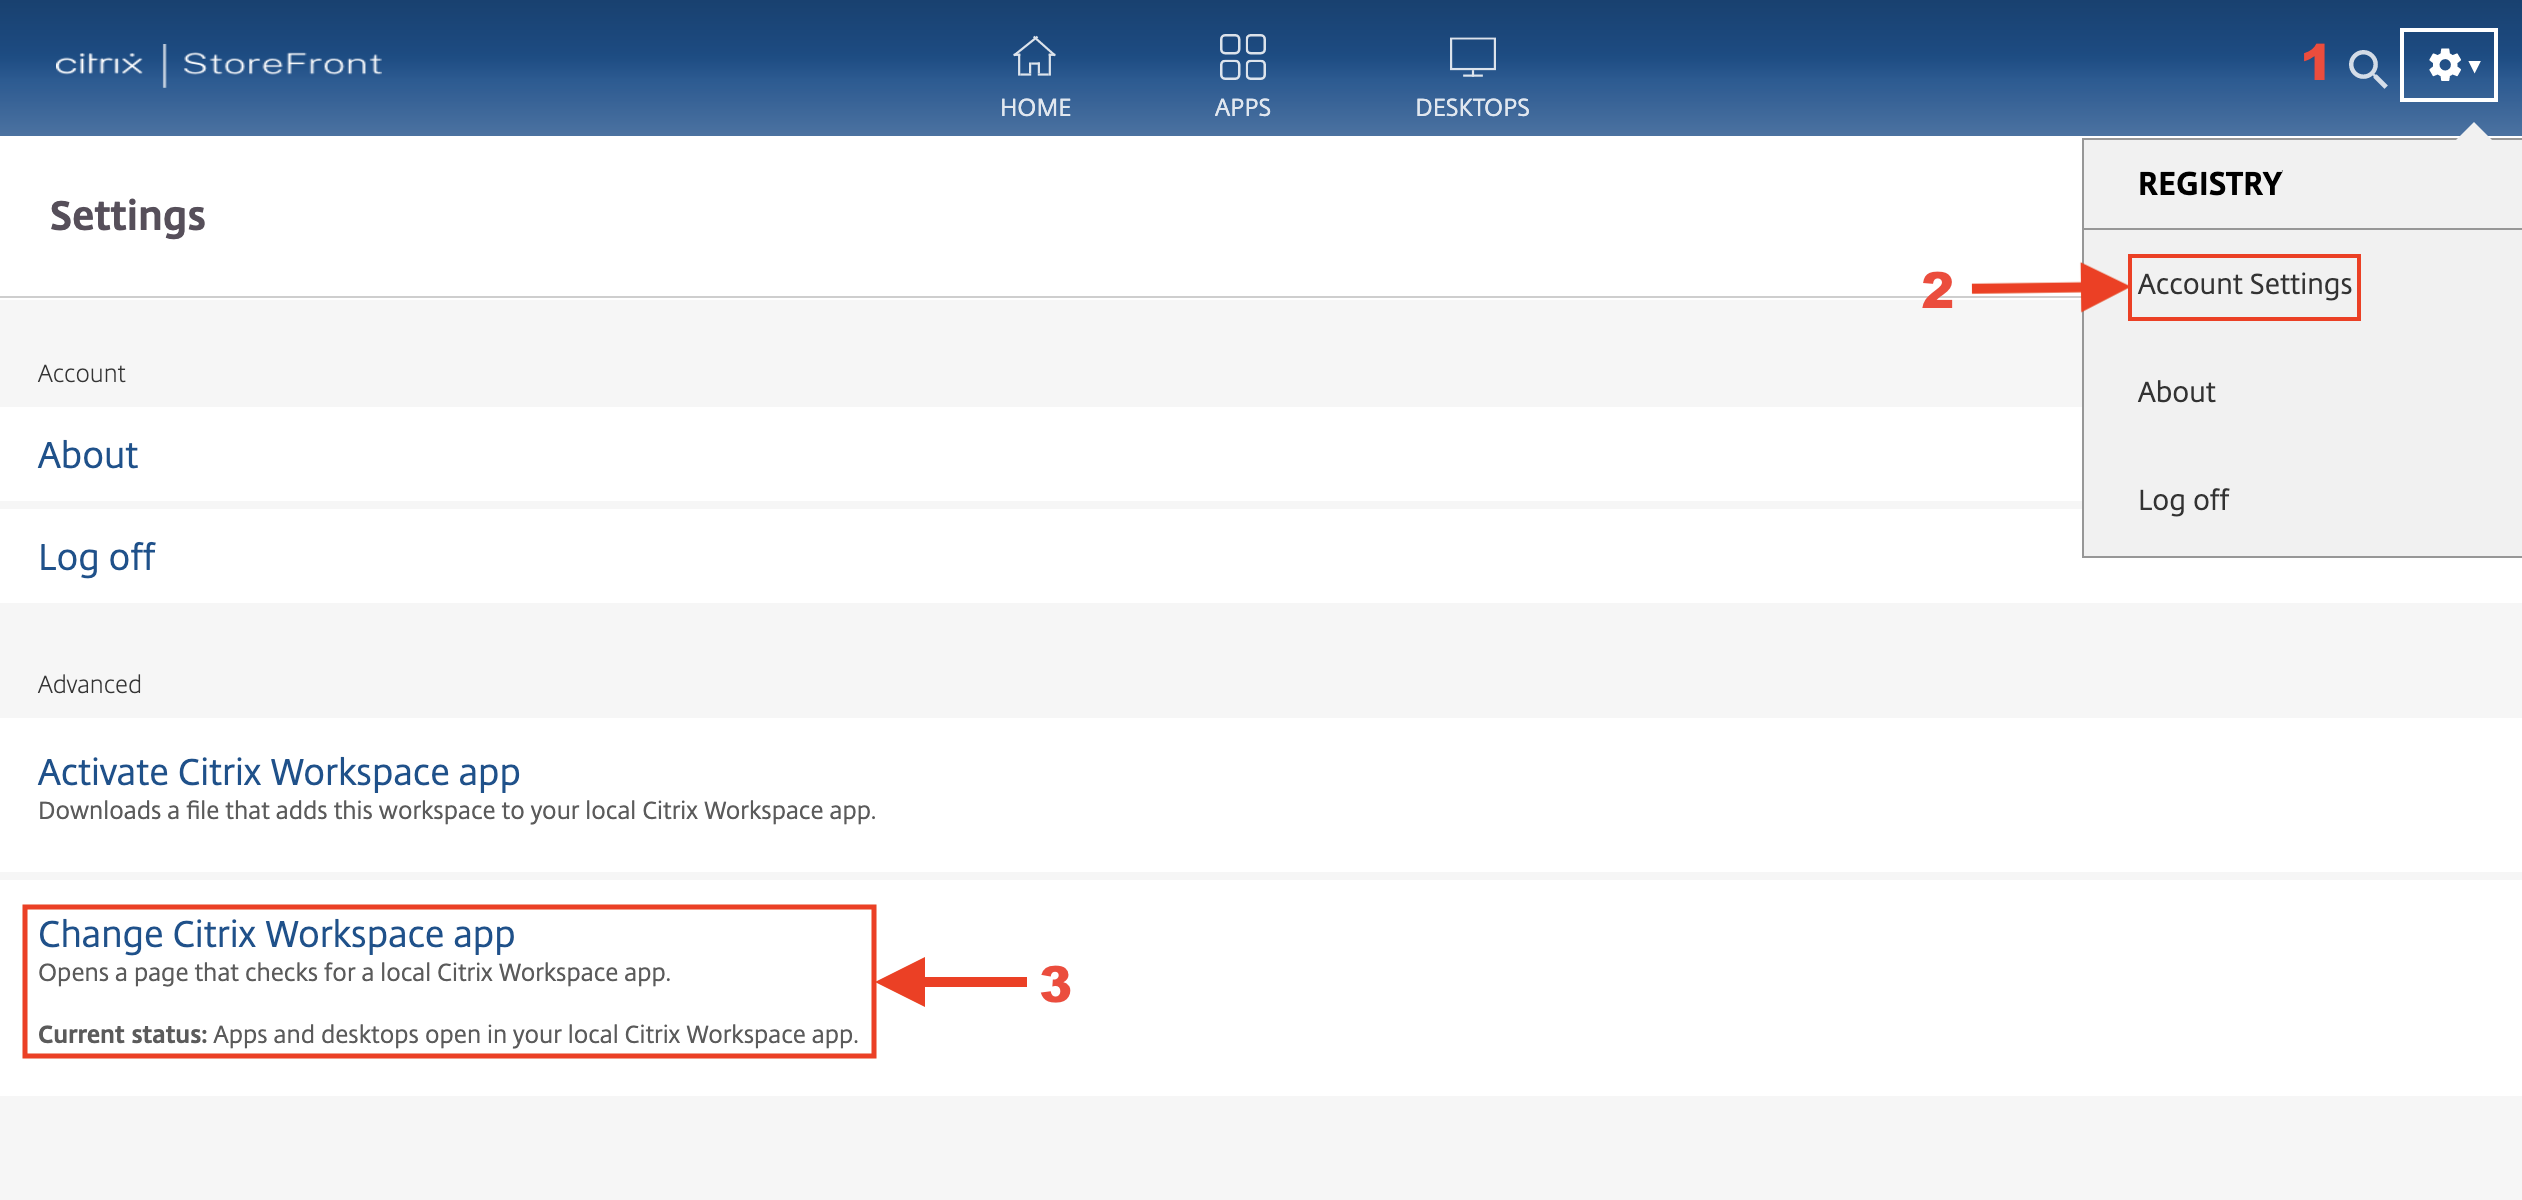
Task: Select Log off in dropdown menu
Action: pos(2183,500)
